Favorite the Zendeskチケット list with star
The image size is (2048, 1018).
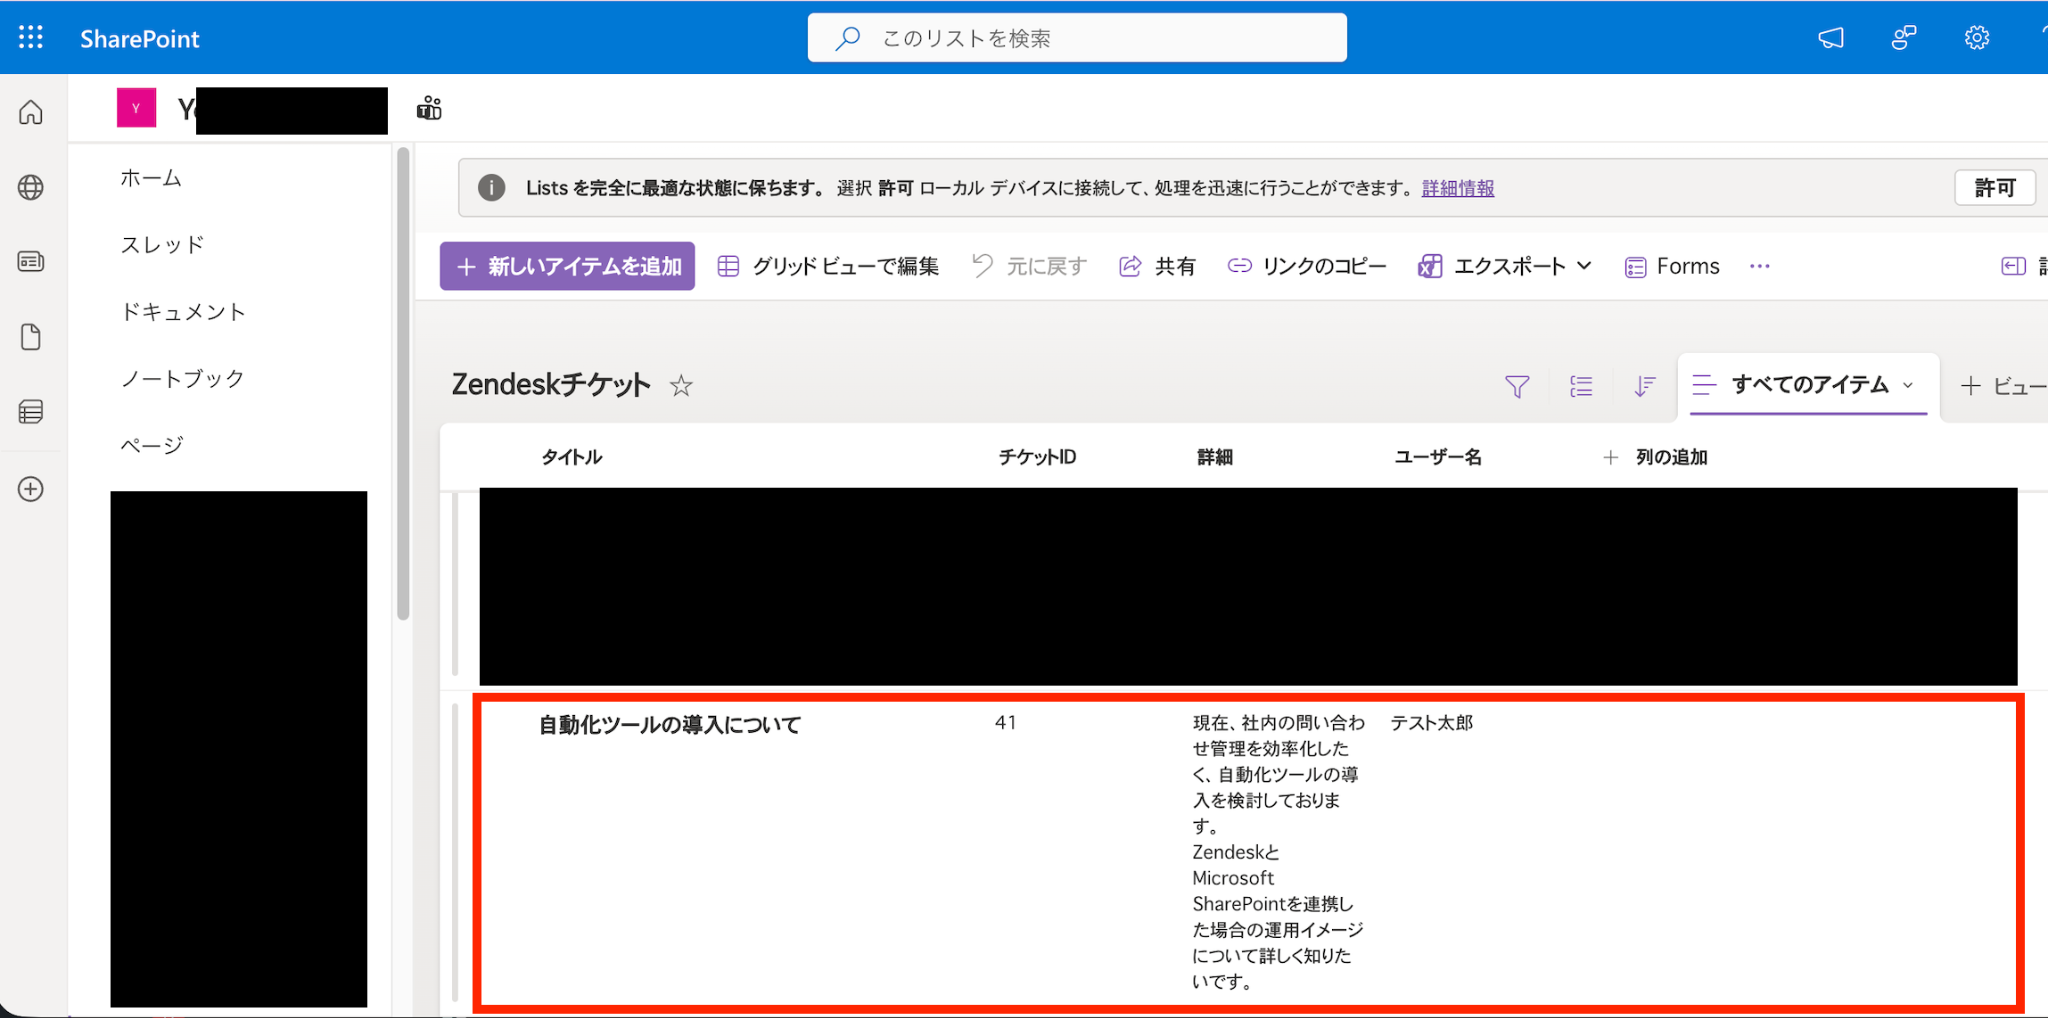pyautogui.click(x=681, y=385)
